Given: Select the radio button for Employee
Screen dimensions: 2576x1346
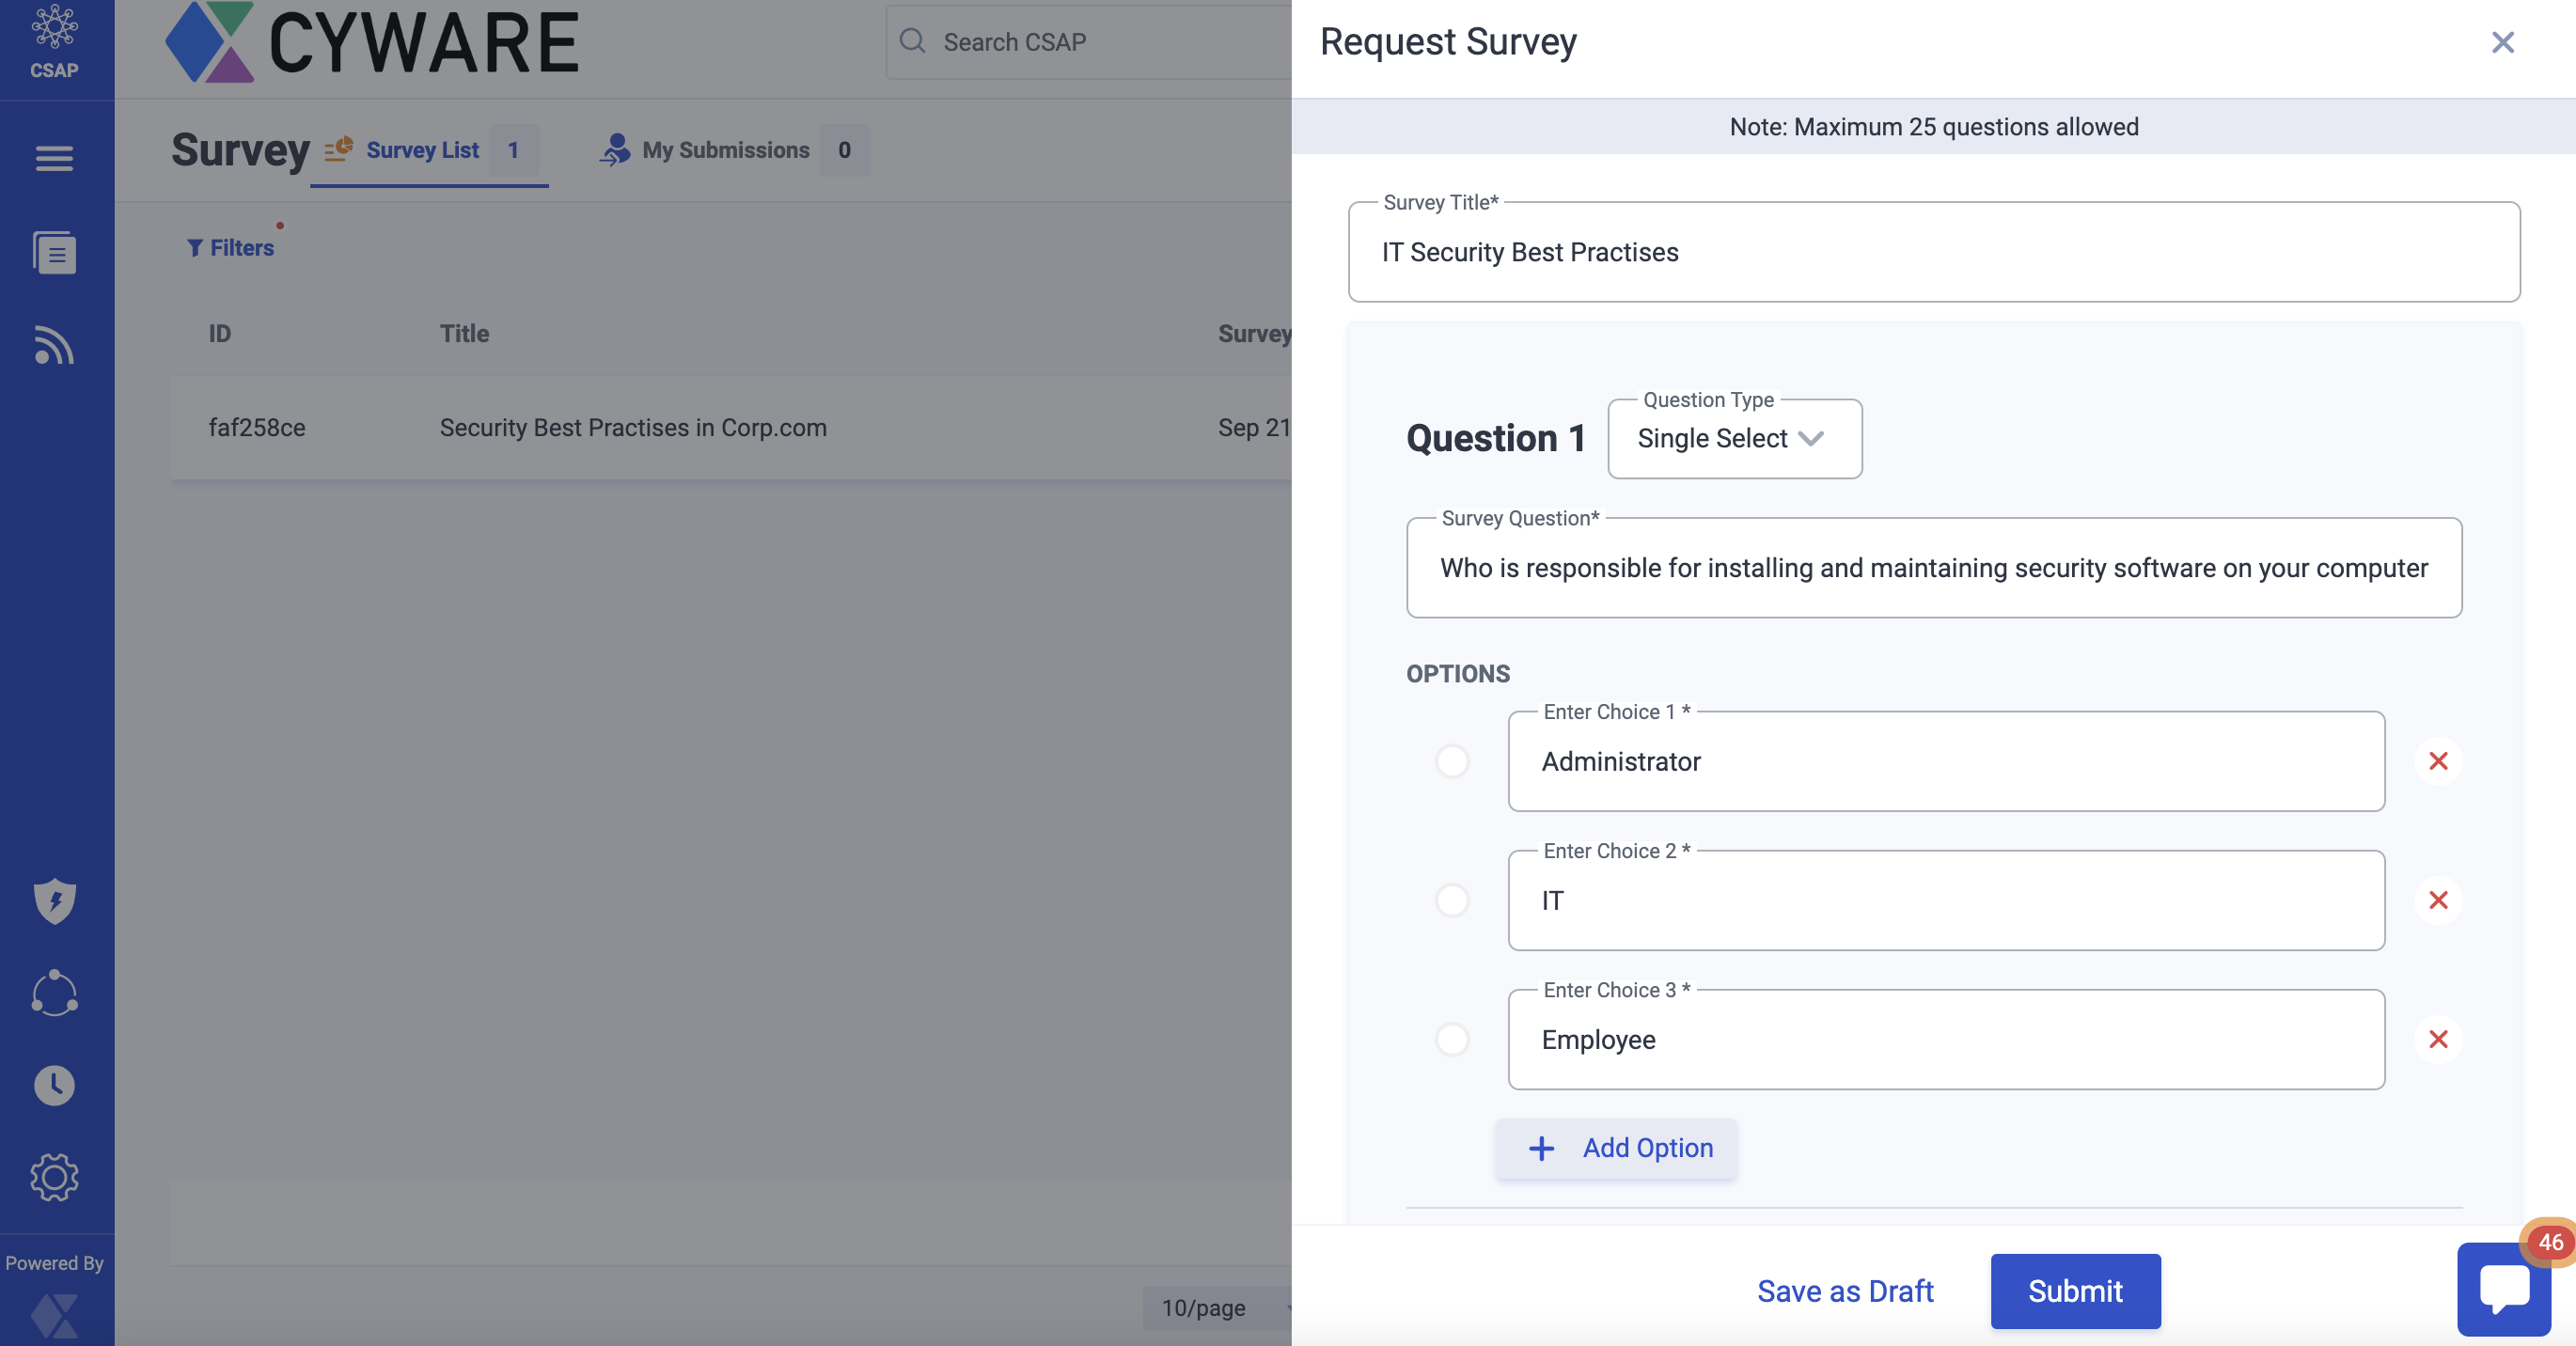Looking at the screenshot, I should (x=1453, y=1040).
